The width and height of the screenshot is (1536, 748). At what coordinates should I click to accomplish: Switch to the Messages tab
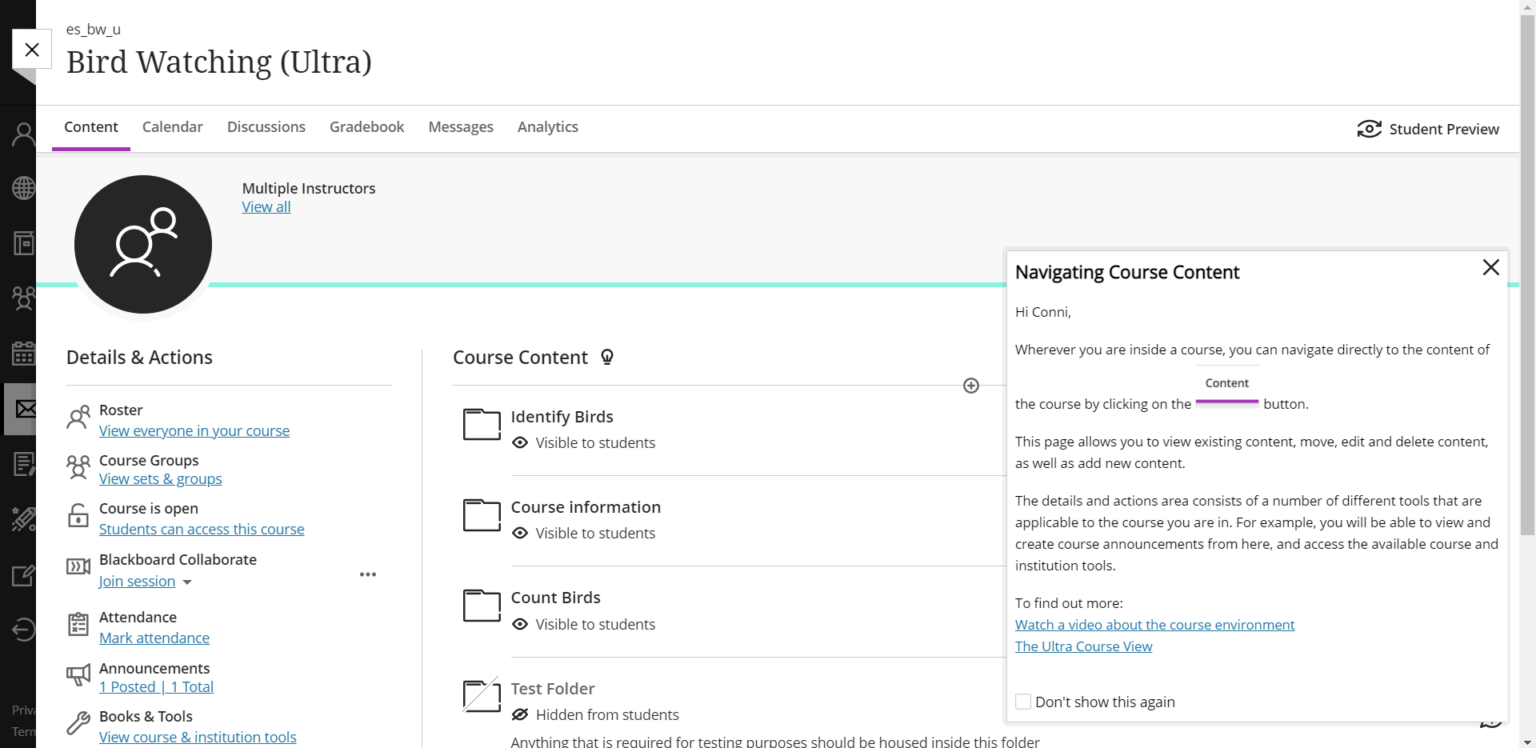pos(461,127)
